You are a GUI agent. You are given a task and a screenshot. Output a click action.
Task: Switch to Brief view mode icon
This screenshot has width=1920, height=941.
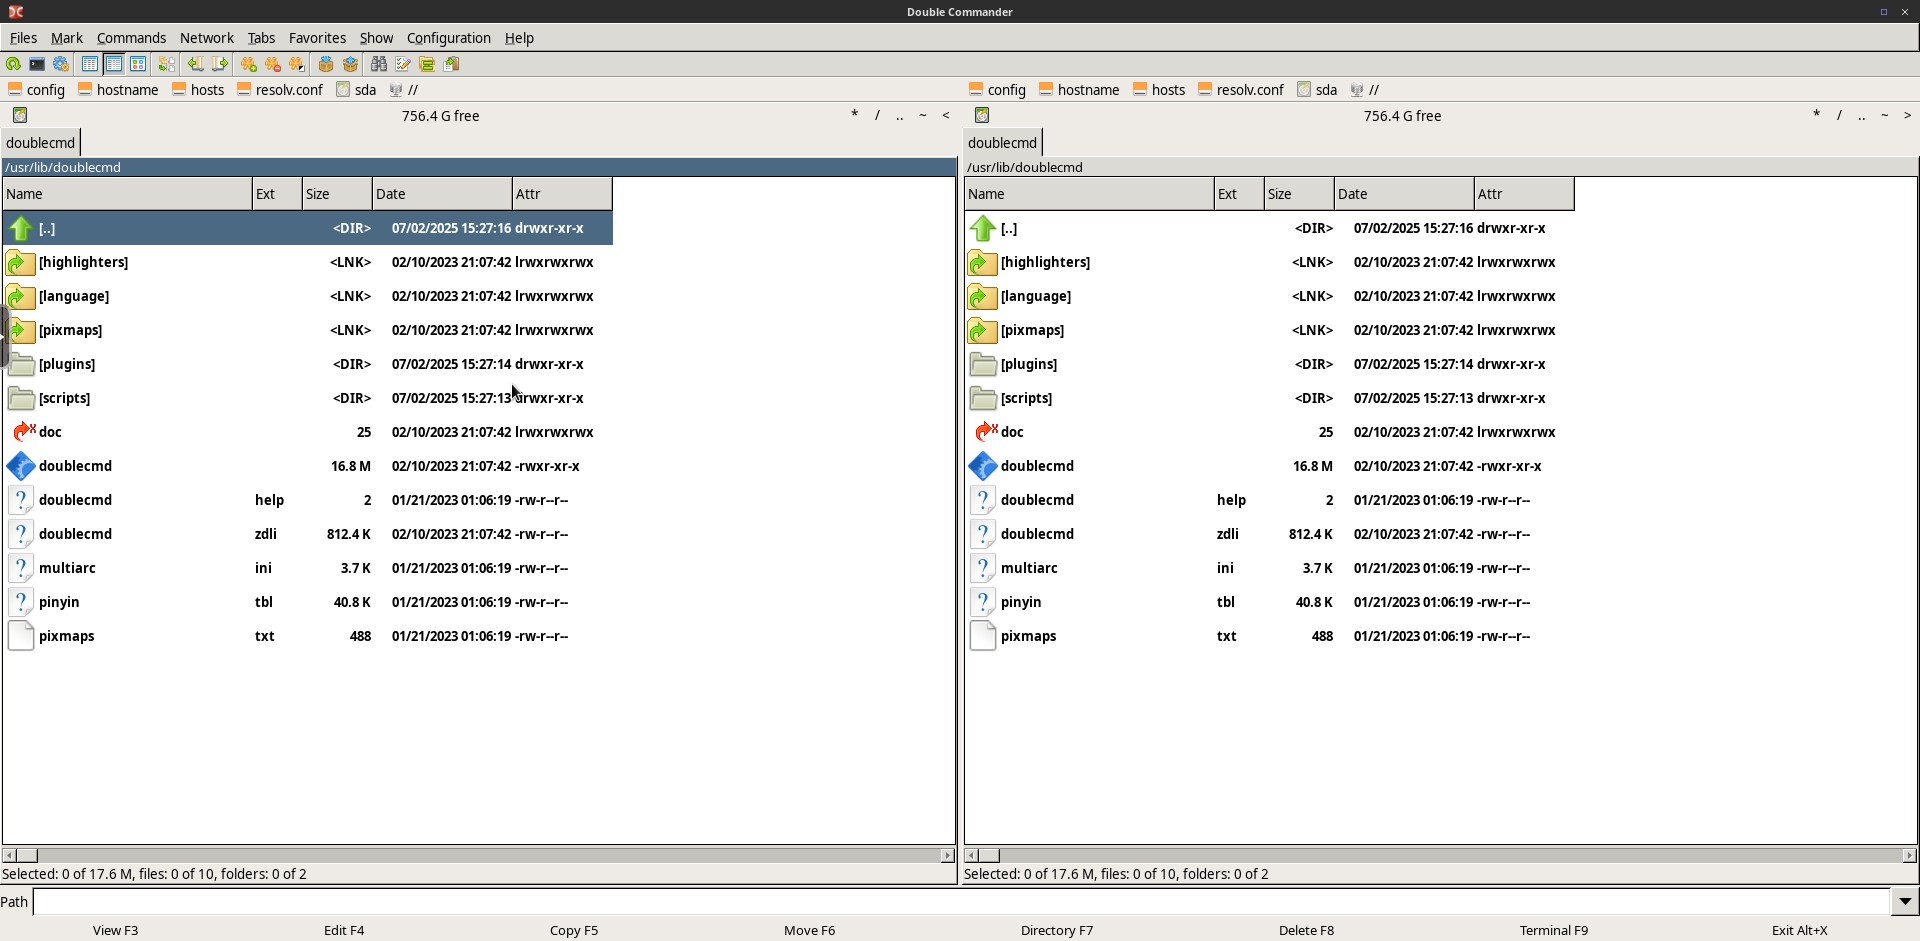tap(90, 64)
